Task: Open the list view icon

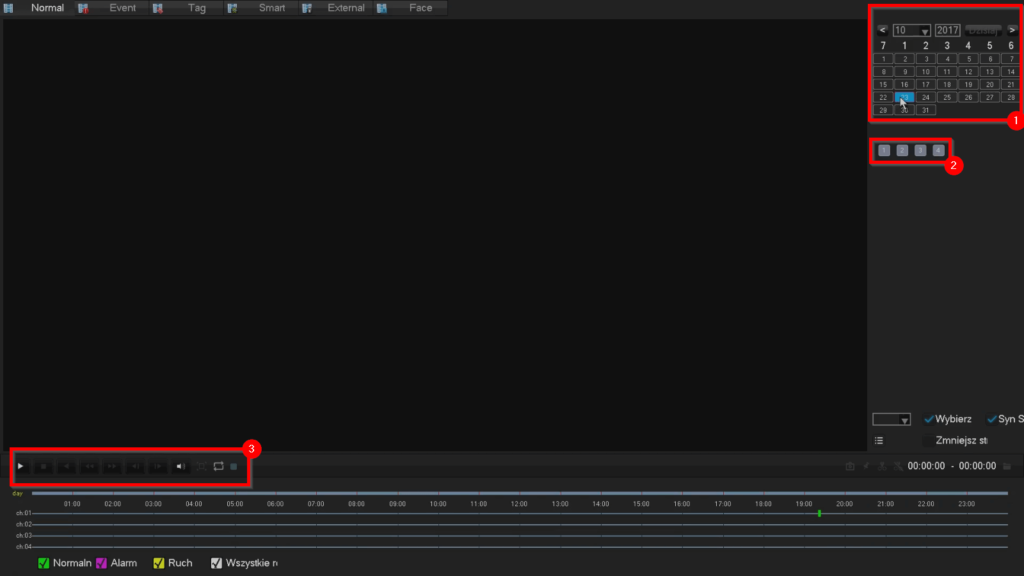Action: (x=878, y=440)
